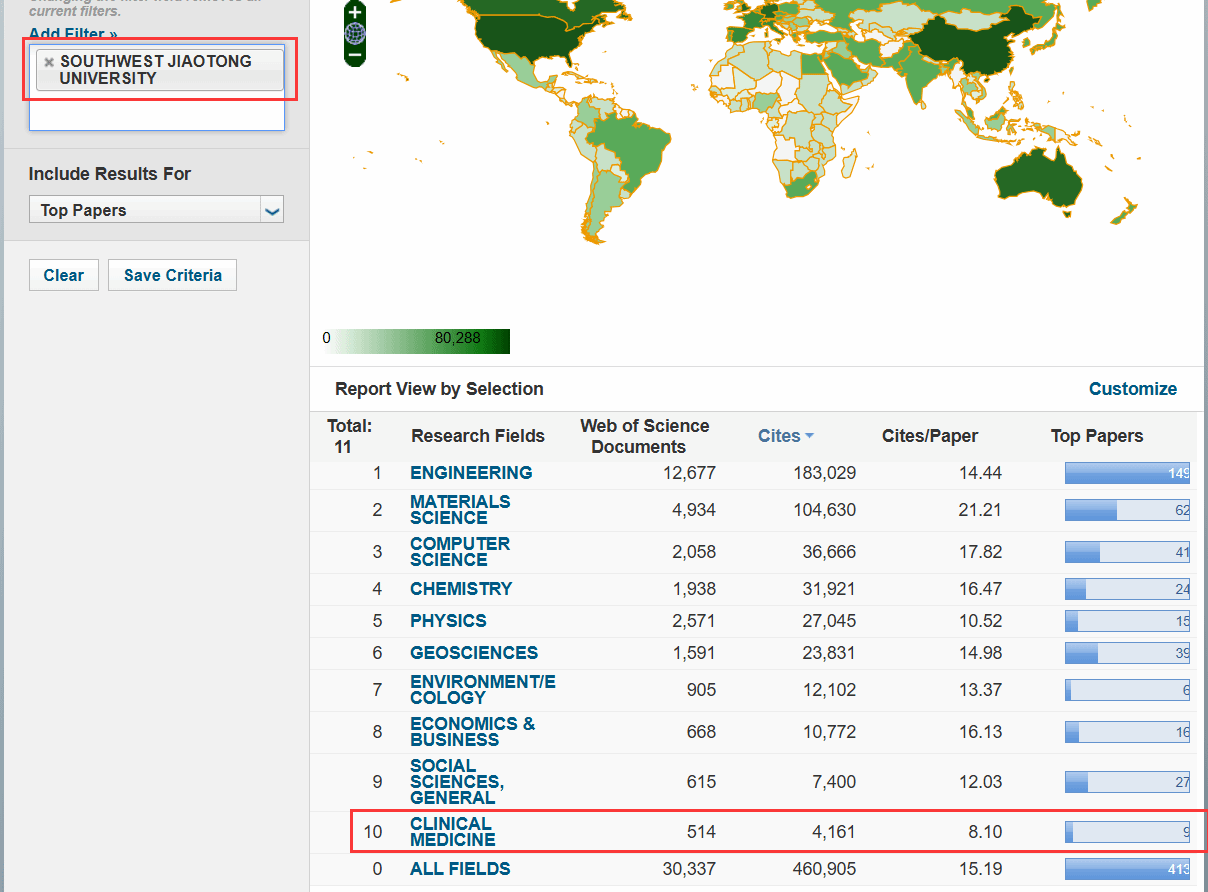Sort table by Cites column arrow
Viewport: 1208px width, 892px height.
point(809,436)
